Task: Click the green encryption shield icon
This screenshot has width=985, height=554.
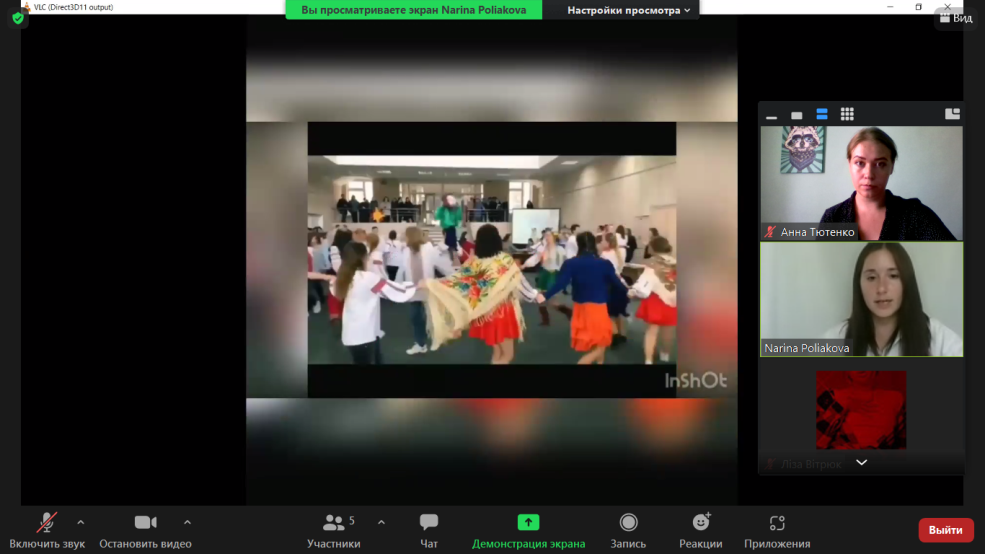Action: 18,18
